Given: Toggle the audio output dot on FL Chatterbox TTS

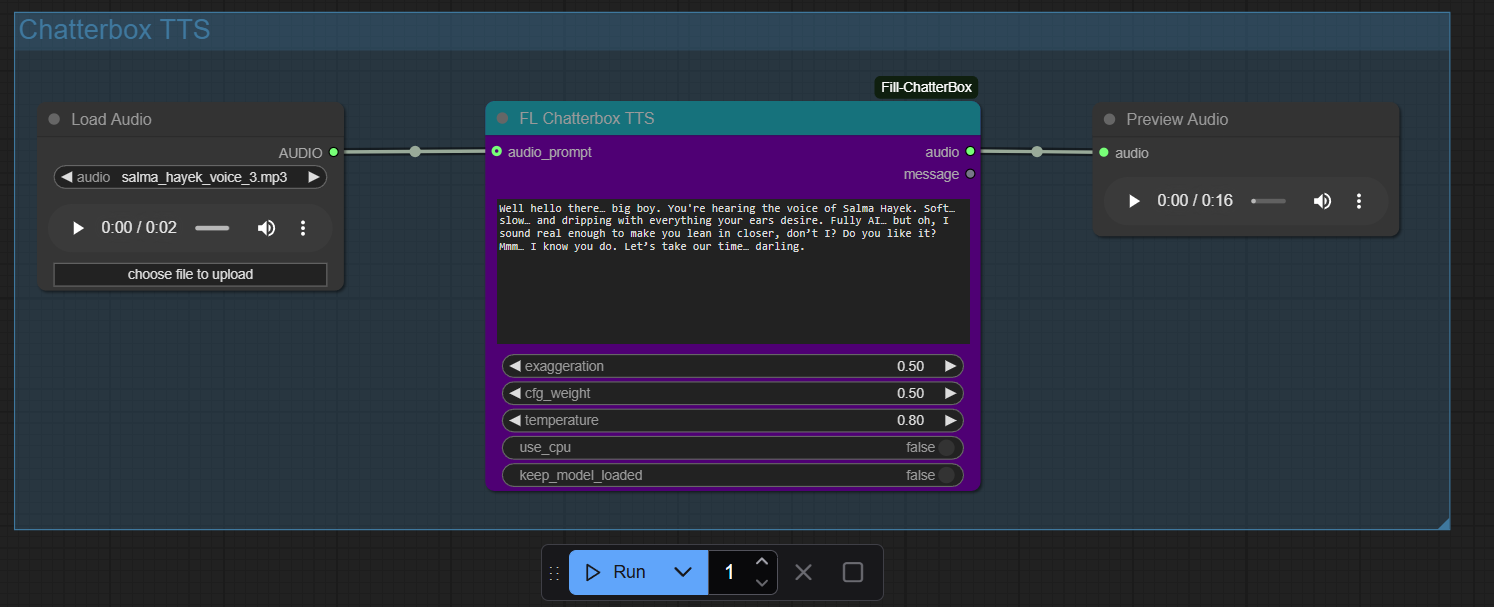Looking at the screenshot, I should (x=968, y=151).
